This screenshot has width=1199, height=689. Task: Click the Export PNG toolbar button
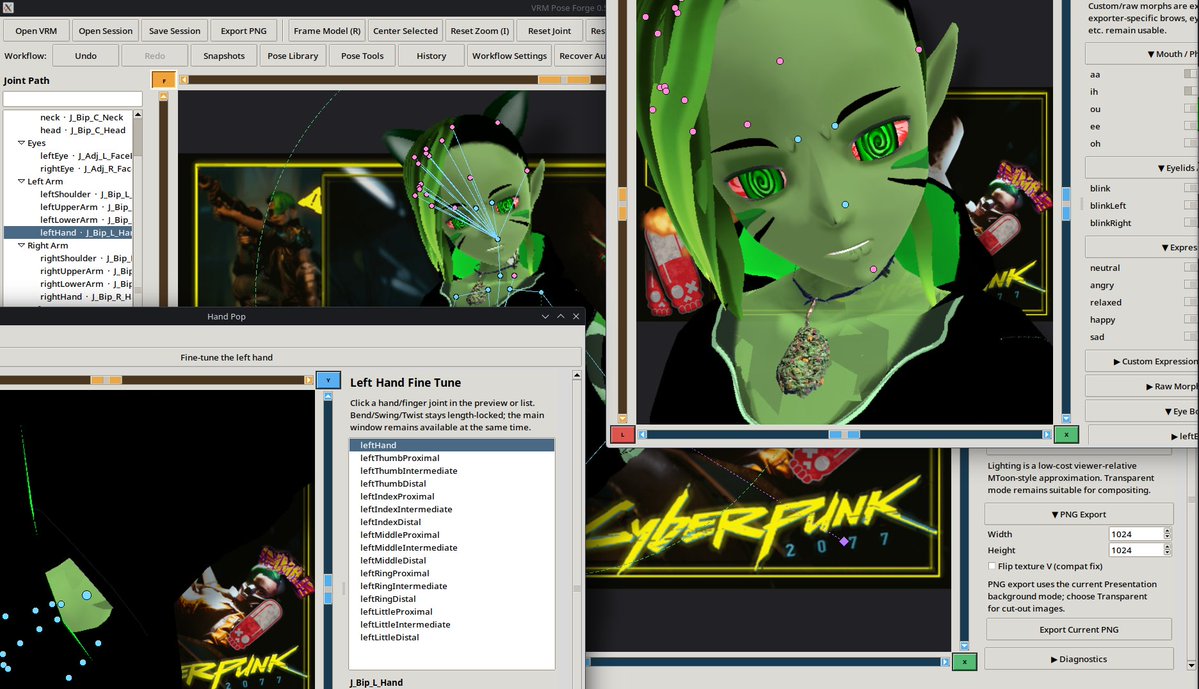point(244,31)
